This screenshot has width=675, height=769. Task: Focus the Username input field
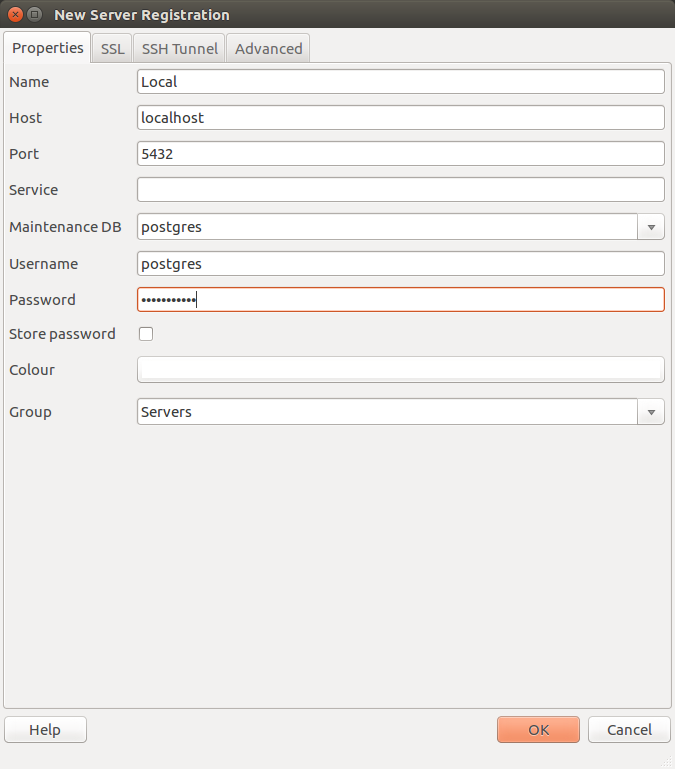tap(400, 264)
